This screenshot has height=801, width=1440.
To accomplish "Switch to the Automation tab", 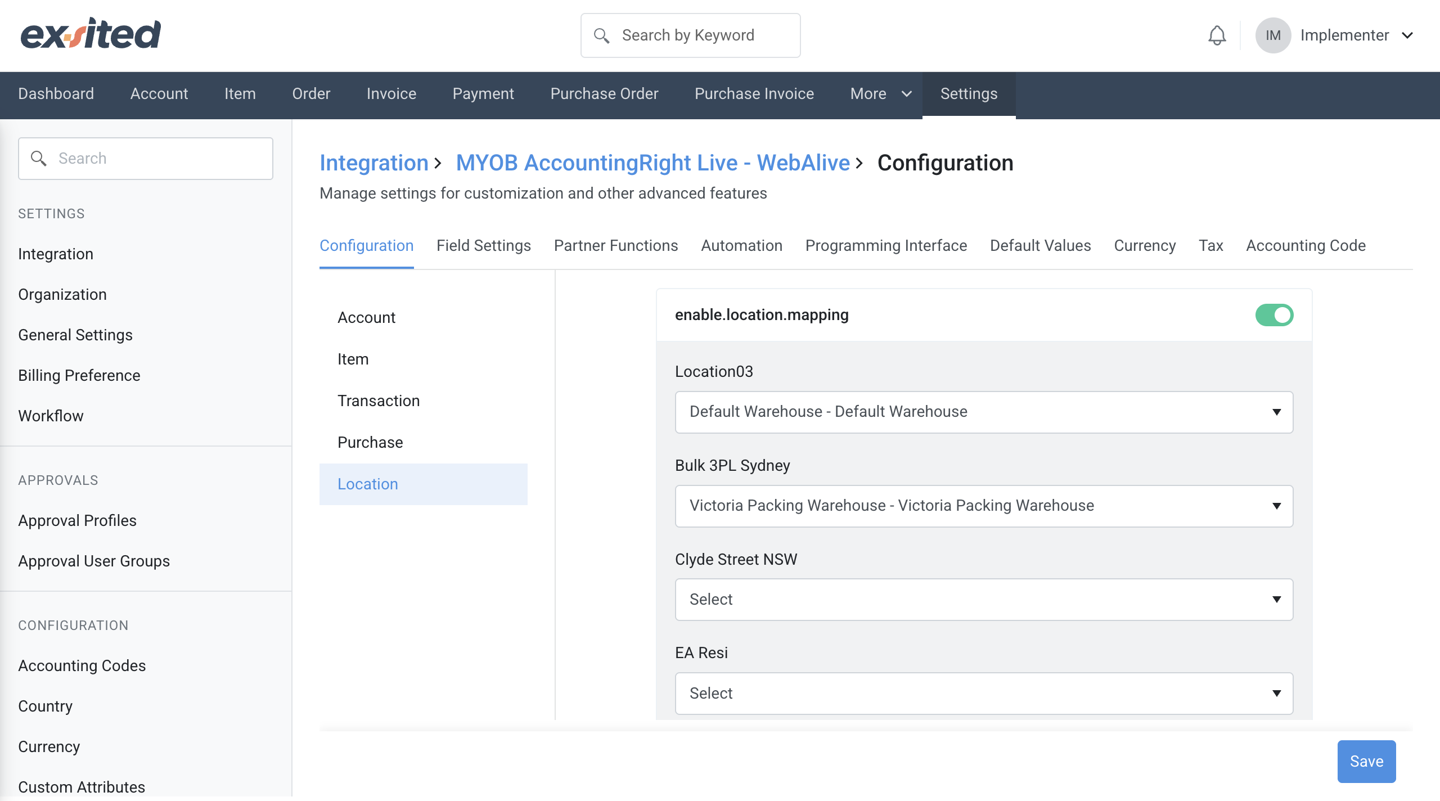I will 741,246.
